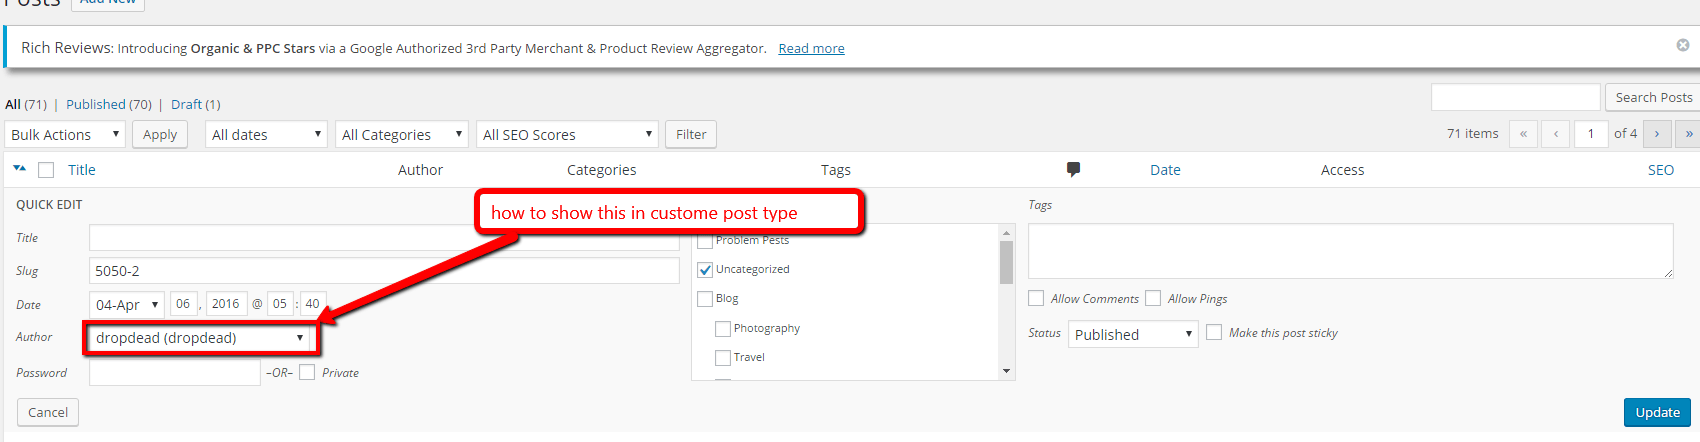The width and height of the screenshot is (1700, 442).
Task: Check the Photography category
Action: click(x=723, y=329)
